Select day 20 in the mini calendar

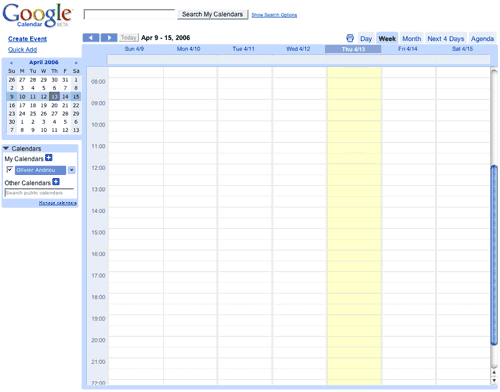click(x=54, y=105)
